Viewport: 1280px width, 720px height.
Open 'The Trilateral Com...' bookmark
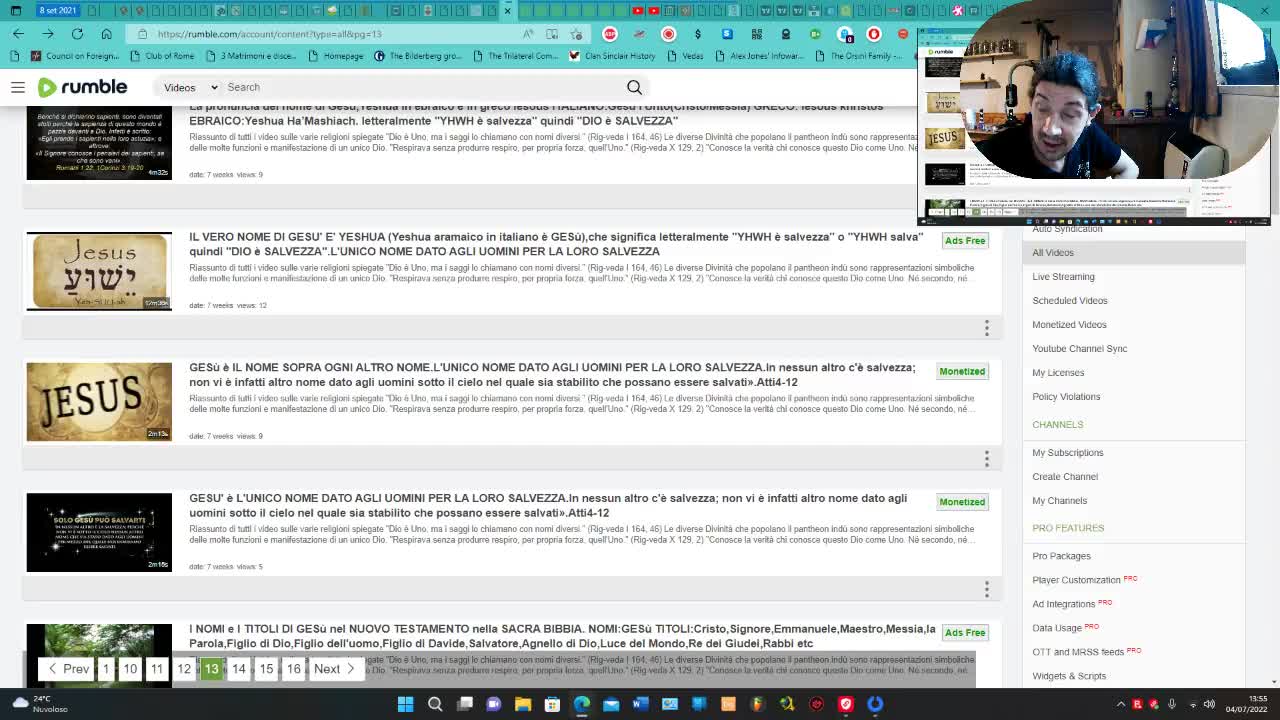(x=515, y=56)
